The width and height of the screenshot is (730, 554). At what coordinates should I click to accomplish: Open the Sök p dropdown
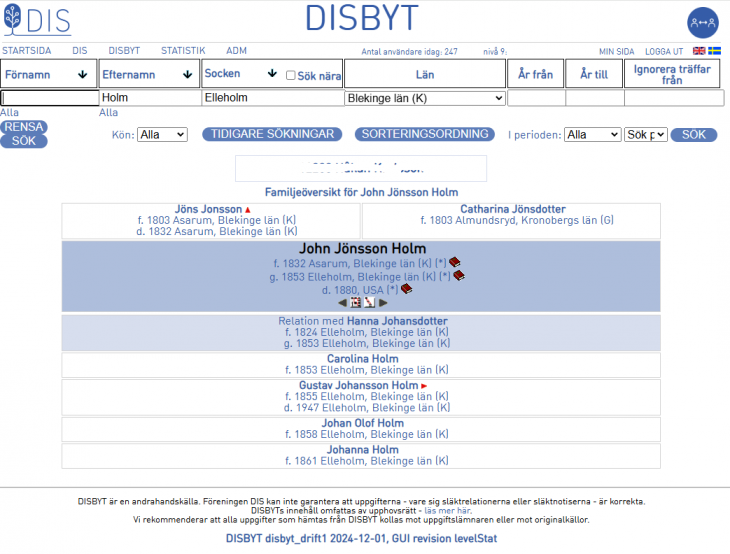click(645, 135)
